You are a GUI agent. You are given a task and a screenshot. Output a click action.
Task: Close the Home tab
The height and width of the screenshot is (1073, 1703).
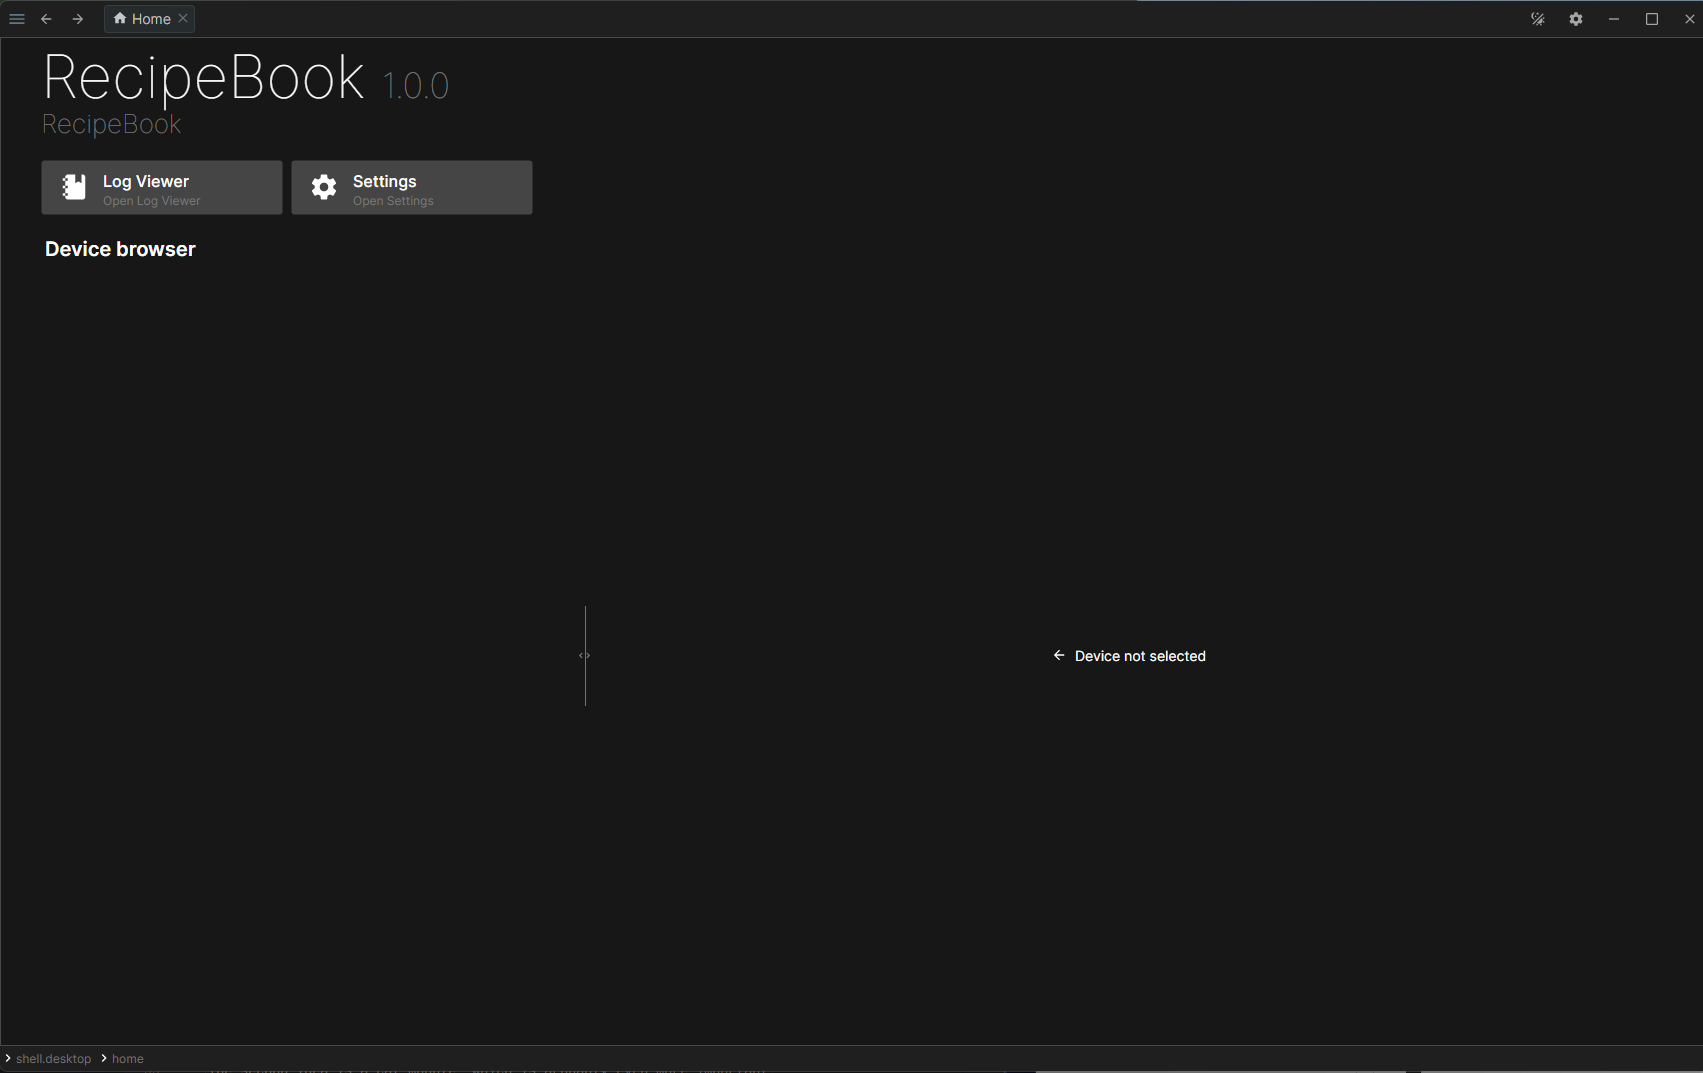pyautogui.click(x=183, y=19)
